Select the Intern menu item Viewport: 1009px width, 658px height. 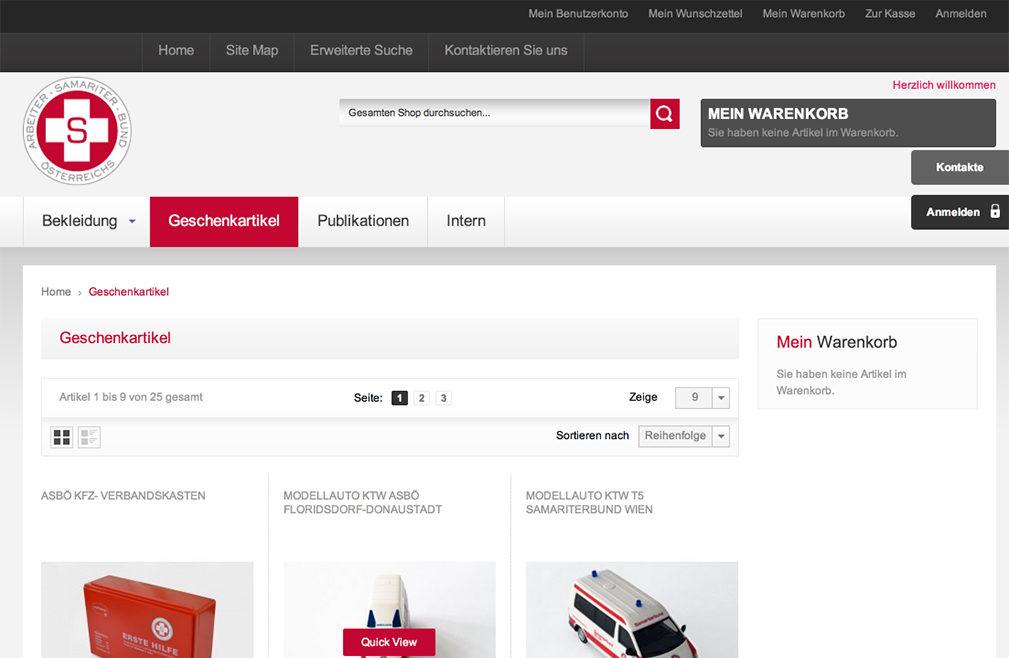click(x=466, y=221)
